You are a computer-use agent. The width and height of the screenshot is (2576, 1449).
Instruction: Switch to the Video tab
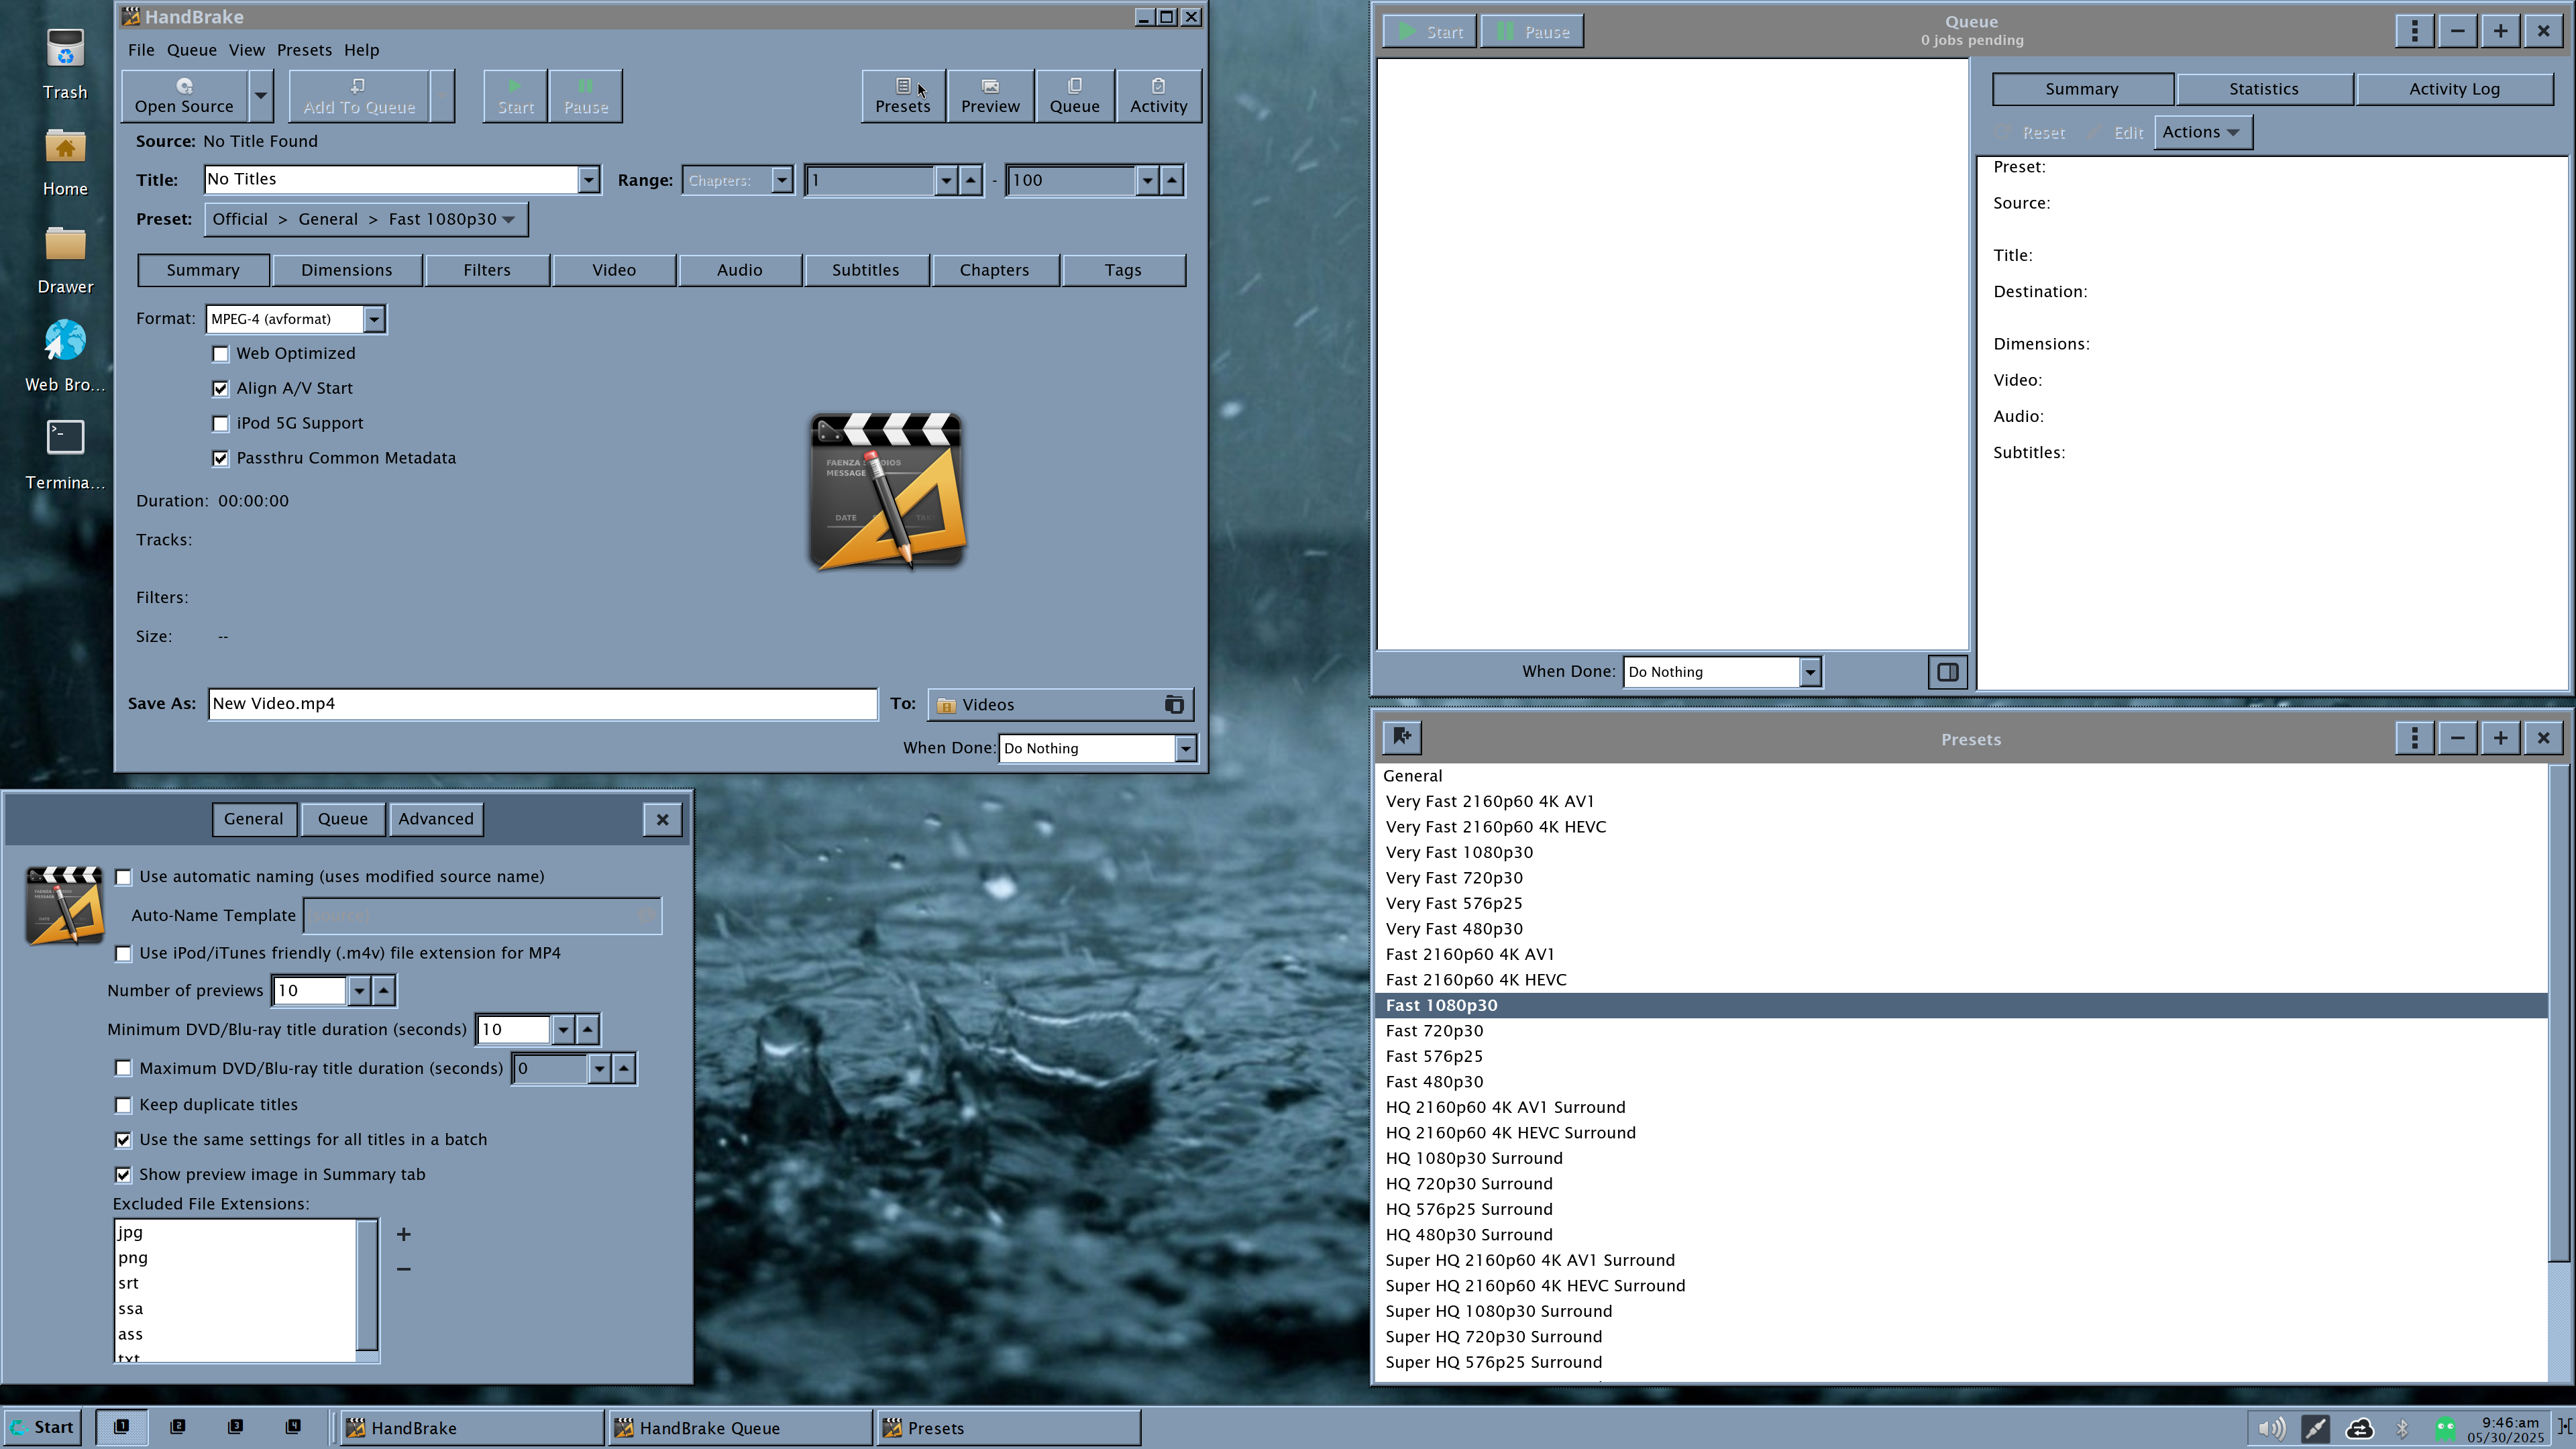tap(614, 270)
